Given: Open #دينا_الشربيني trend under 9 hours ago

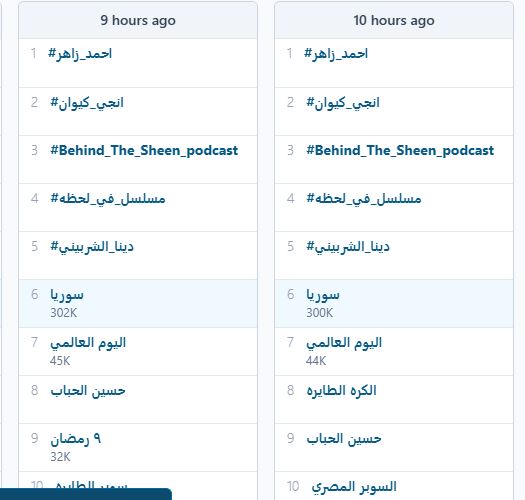Looking at the screenshot, I should tap(92, 247).
